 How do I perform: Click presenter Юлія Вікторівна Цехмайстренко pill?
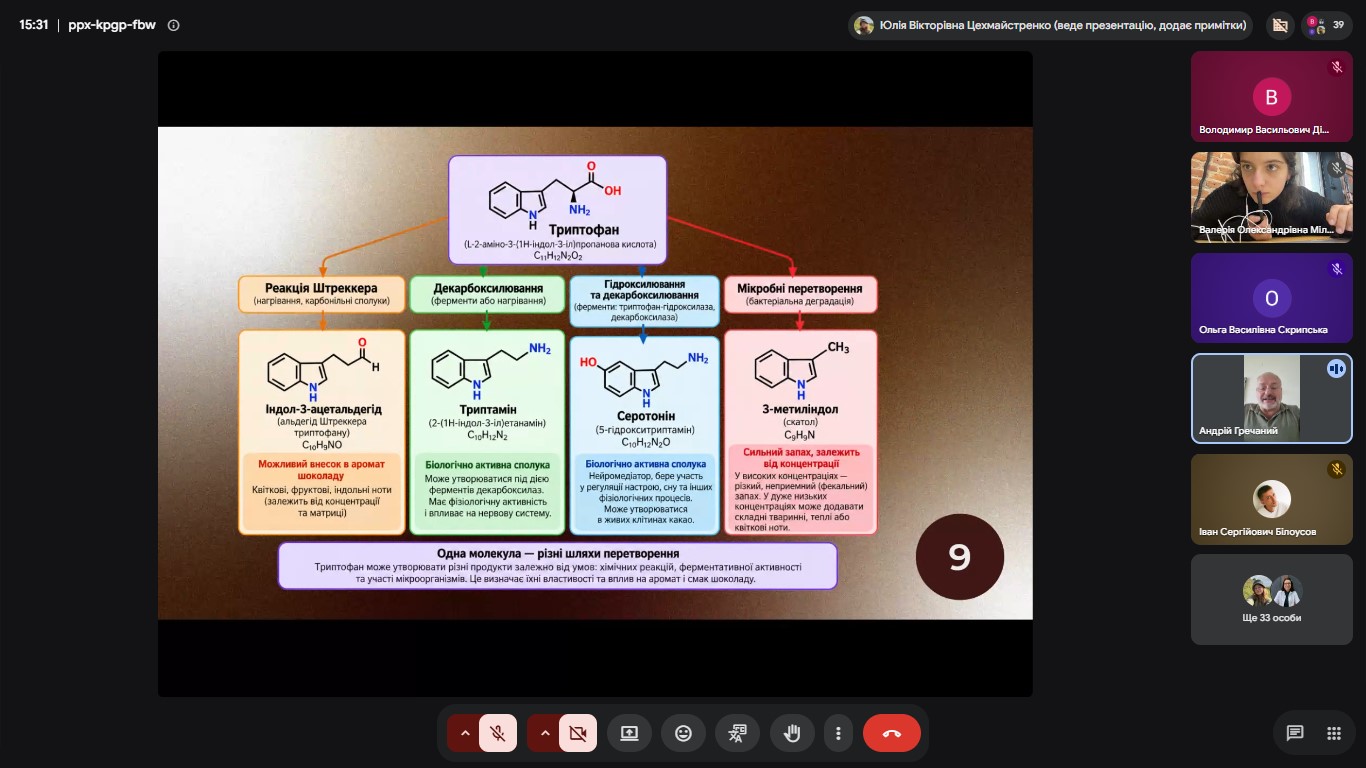[x=1050, y=25]
